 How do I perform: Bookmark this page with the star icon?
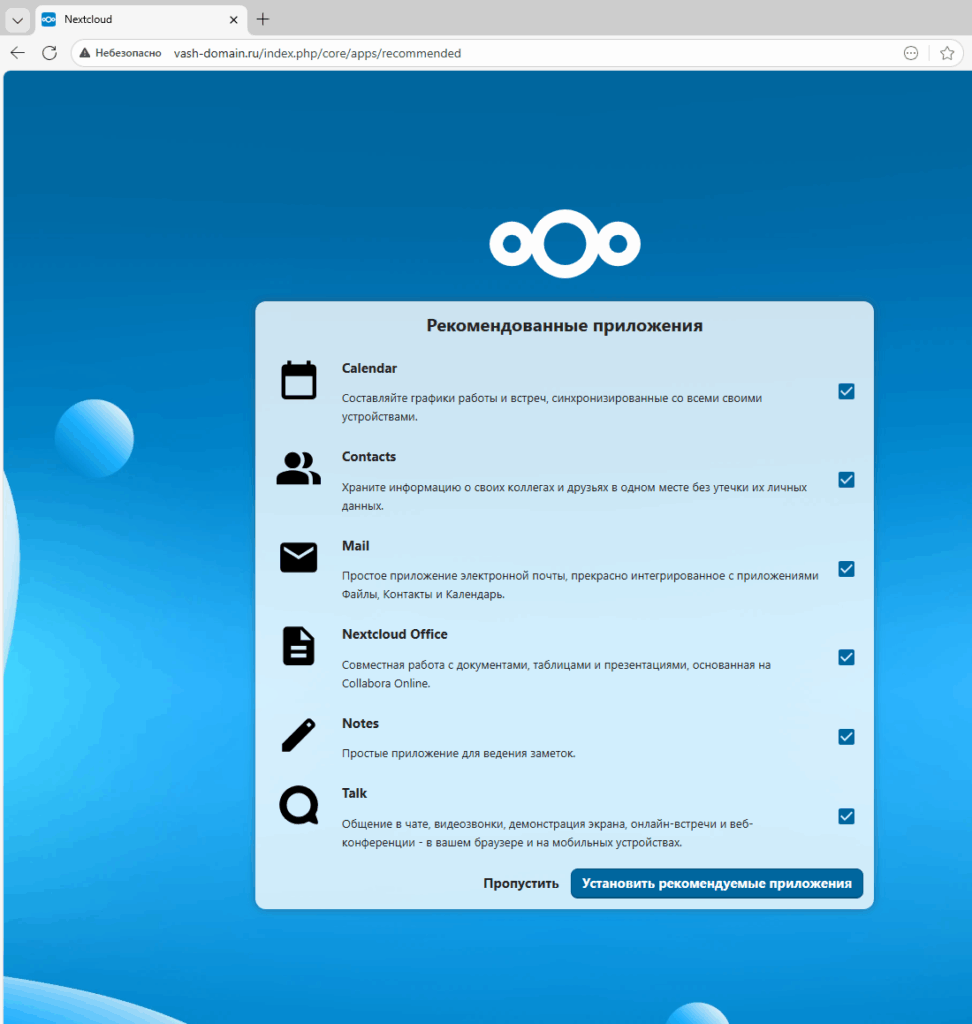(x=947, y=54)
